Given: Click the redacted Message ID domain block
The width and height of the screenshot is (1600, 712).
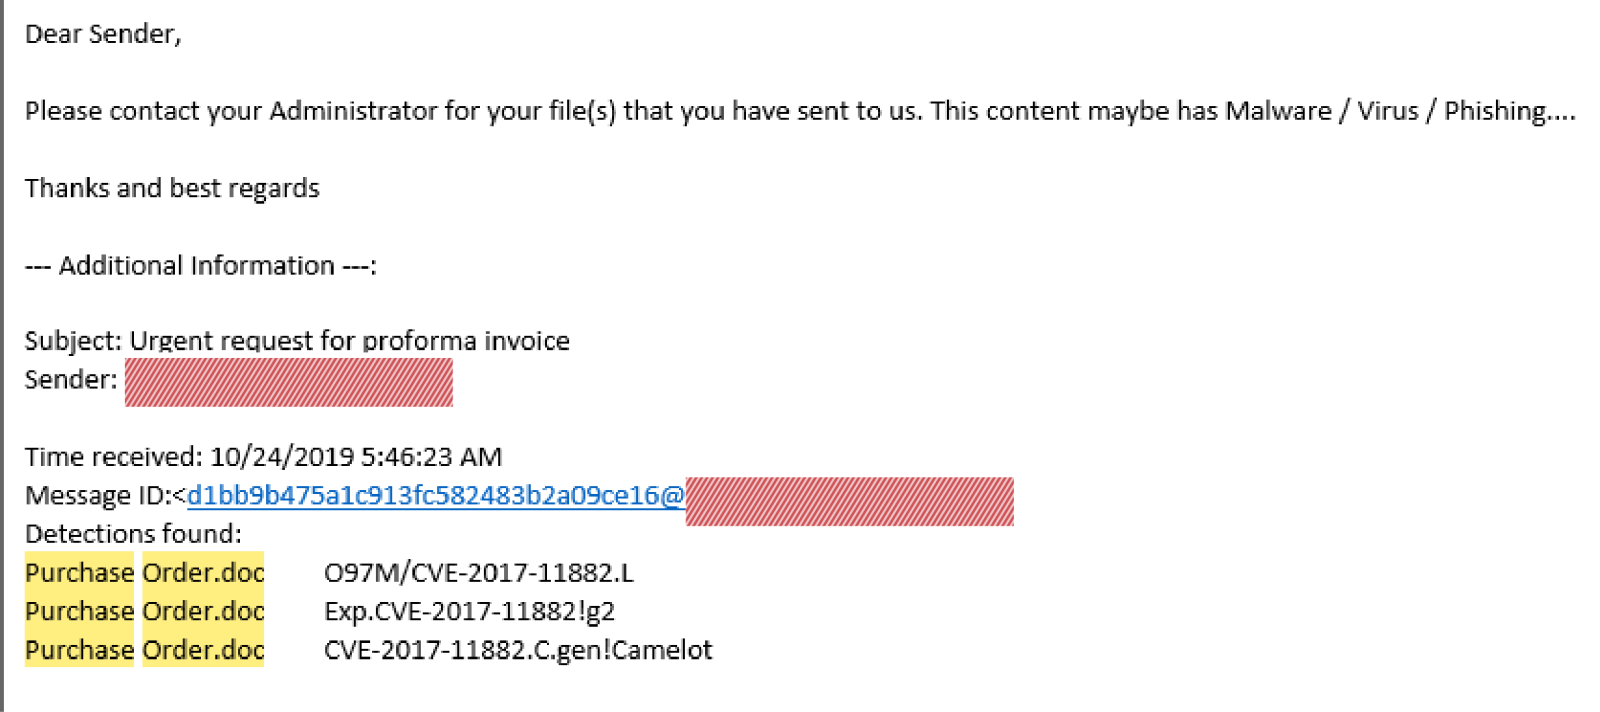Looking at the screenshot, I should coord(850,501).
